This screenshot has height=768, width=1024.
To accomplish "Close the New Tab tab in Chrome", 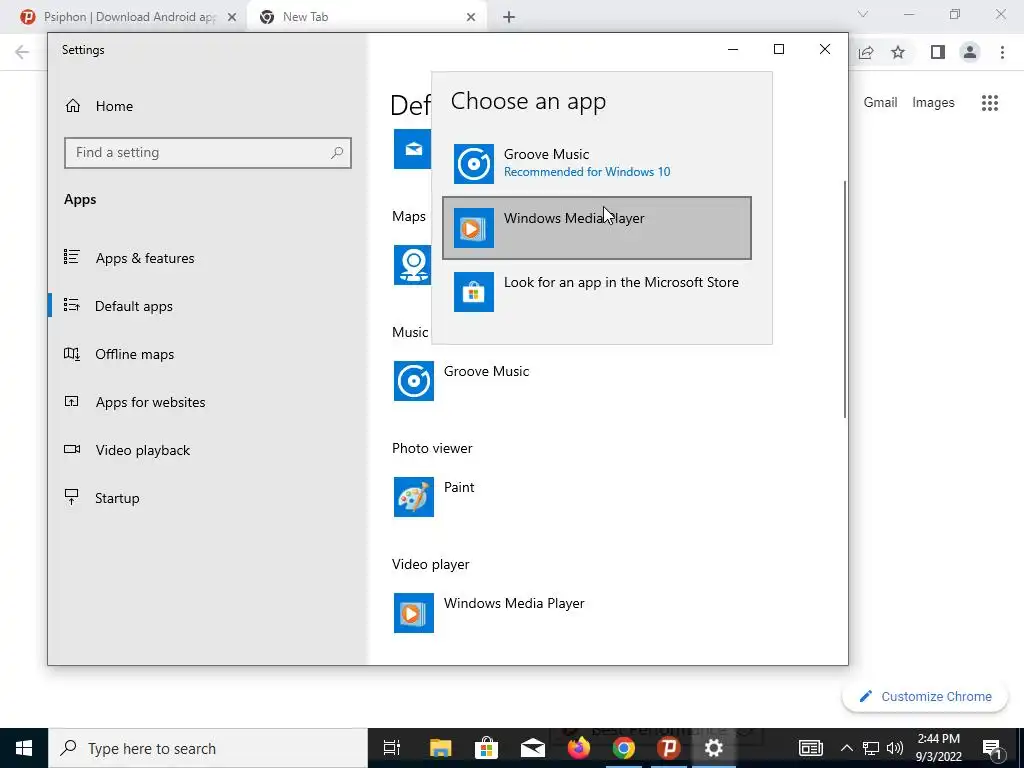I will tap(471, 18).
